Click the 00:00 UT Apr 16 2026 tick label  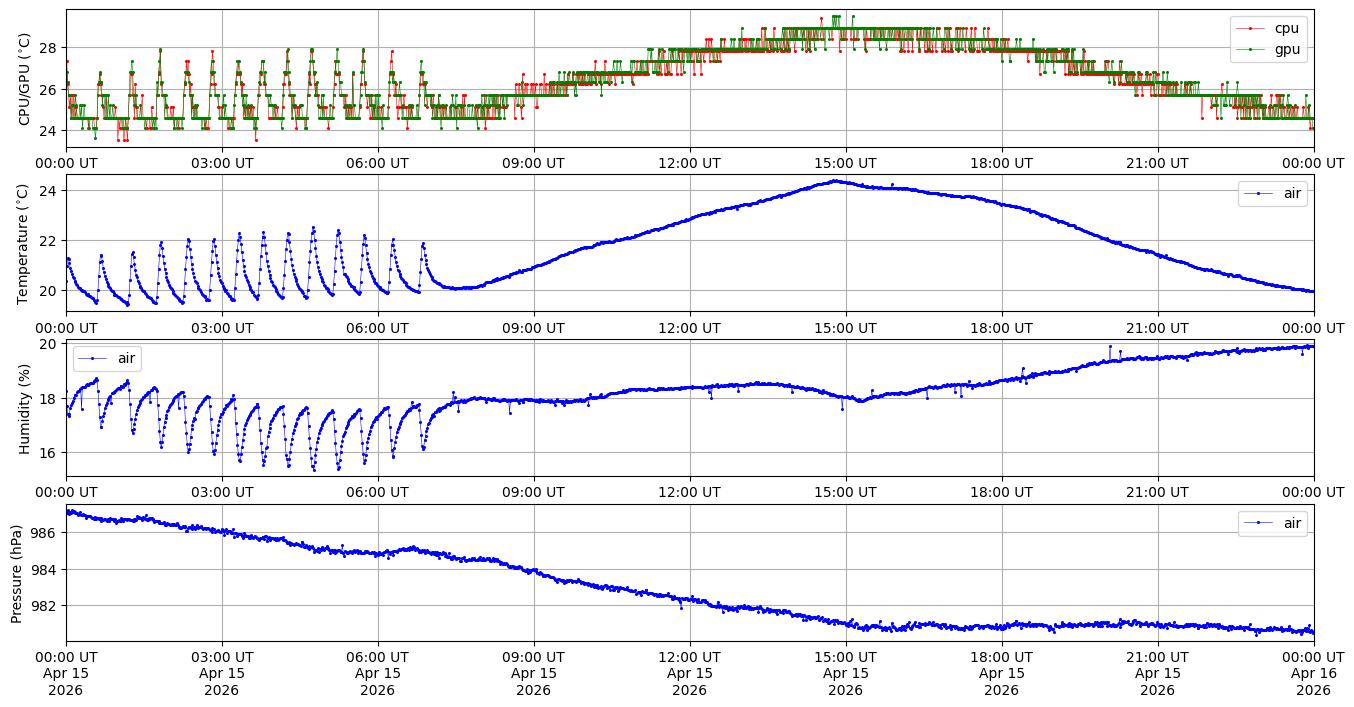pyautogui.click(x=1313, y=674)
